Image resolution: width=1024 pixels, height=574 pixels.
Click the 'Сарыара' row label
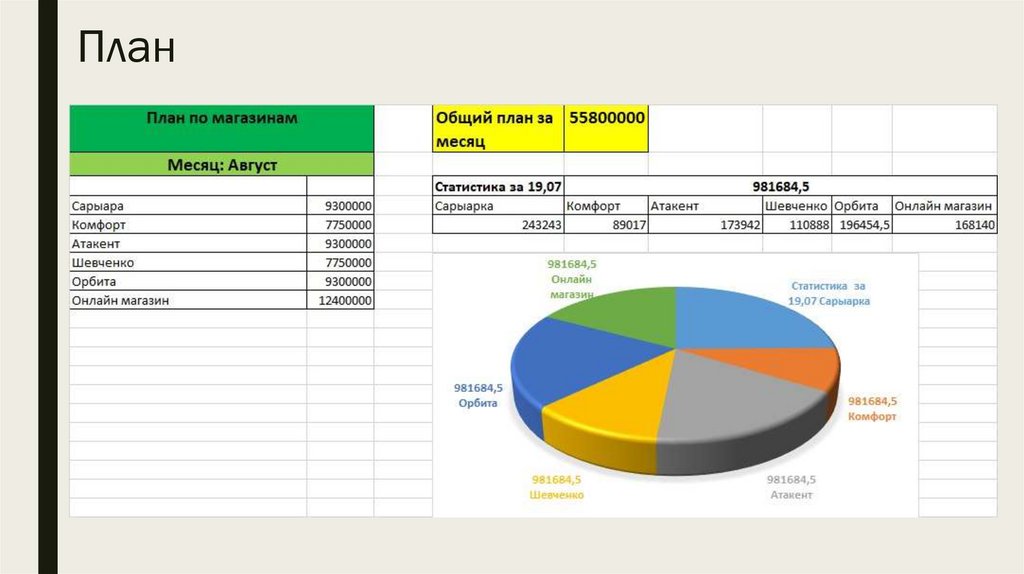(97, 206)
